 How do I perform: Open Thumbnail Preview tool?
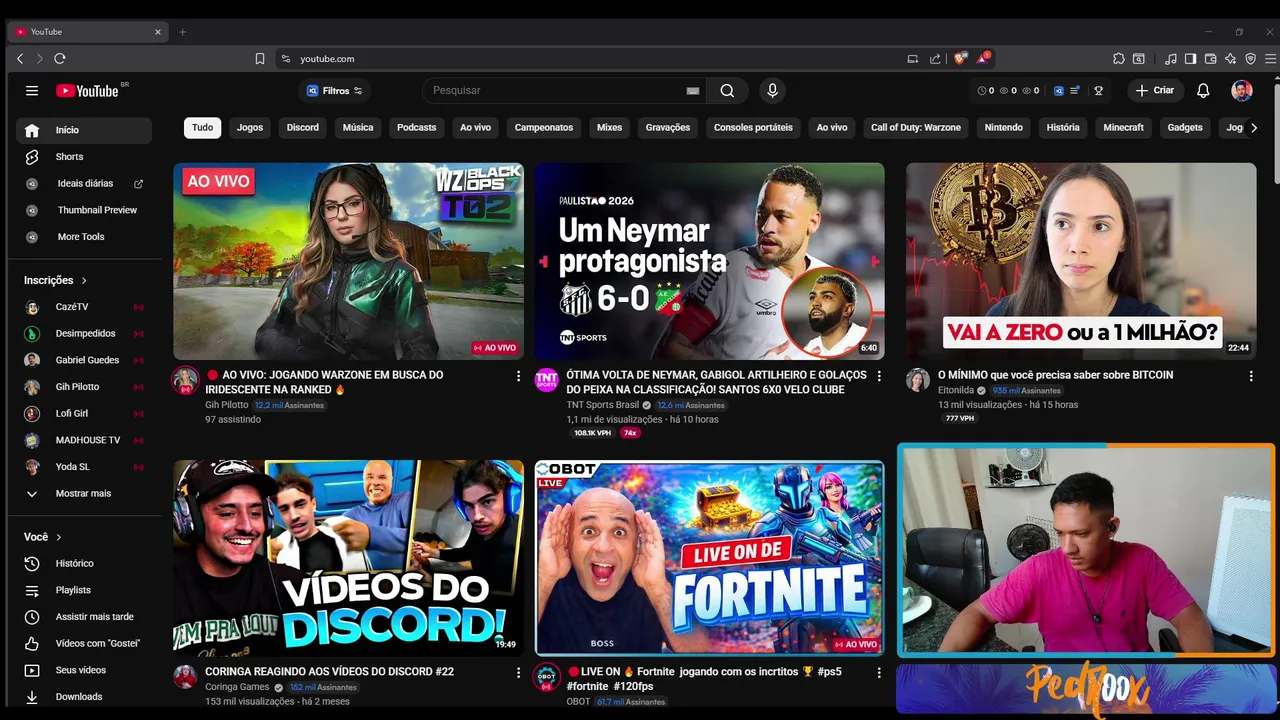point(84,210)
